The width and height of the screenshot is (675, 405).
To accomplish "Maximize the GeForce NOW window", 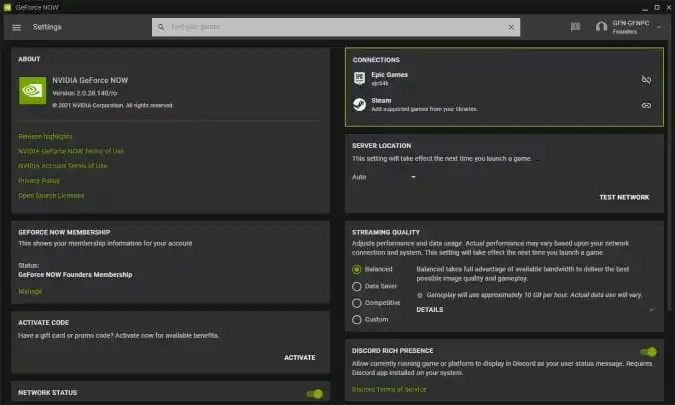I will coord(657,7).
